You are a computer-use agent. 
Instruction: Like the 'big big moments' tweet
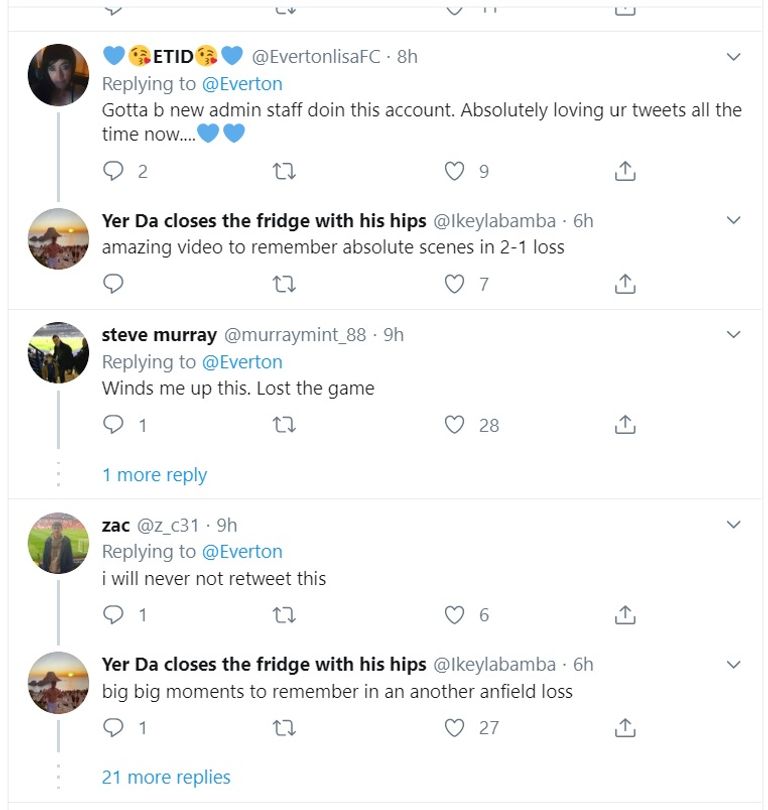pos(455,728)
